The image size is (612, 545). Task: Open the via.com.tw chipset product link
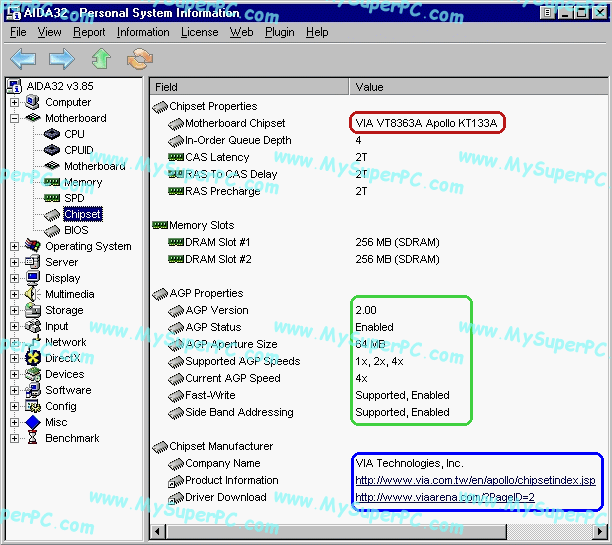[x=475, y=480]
